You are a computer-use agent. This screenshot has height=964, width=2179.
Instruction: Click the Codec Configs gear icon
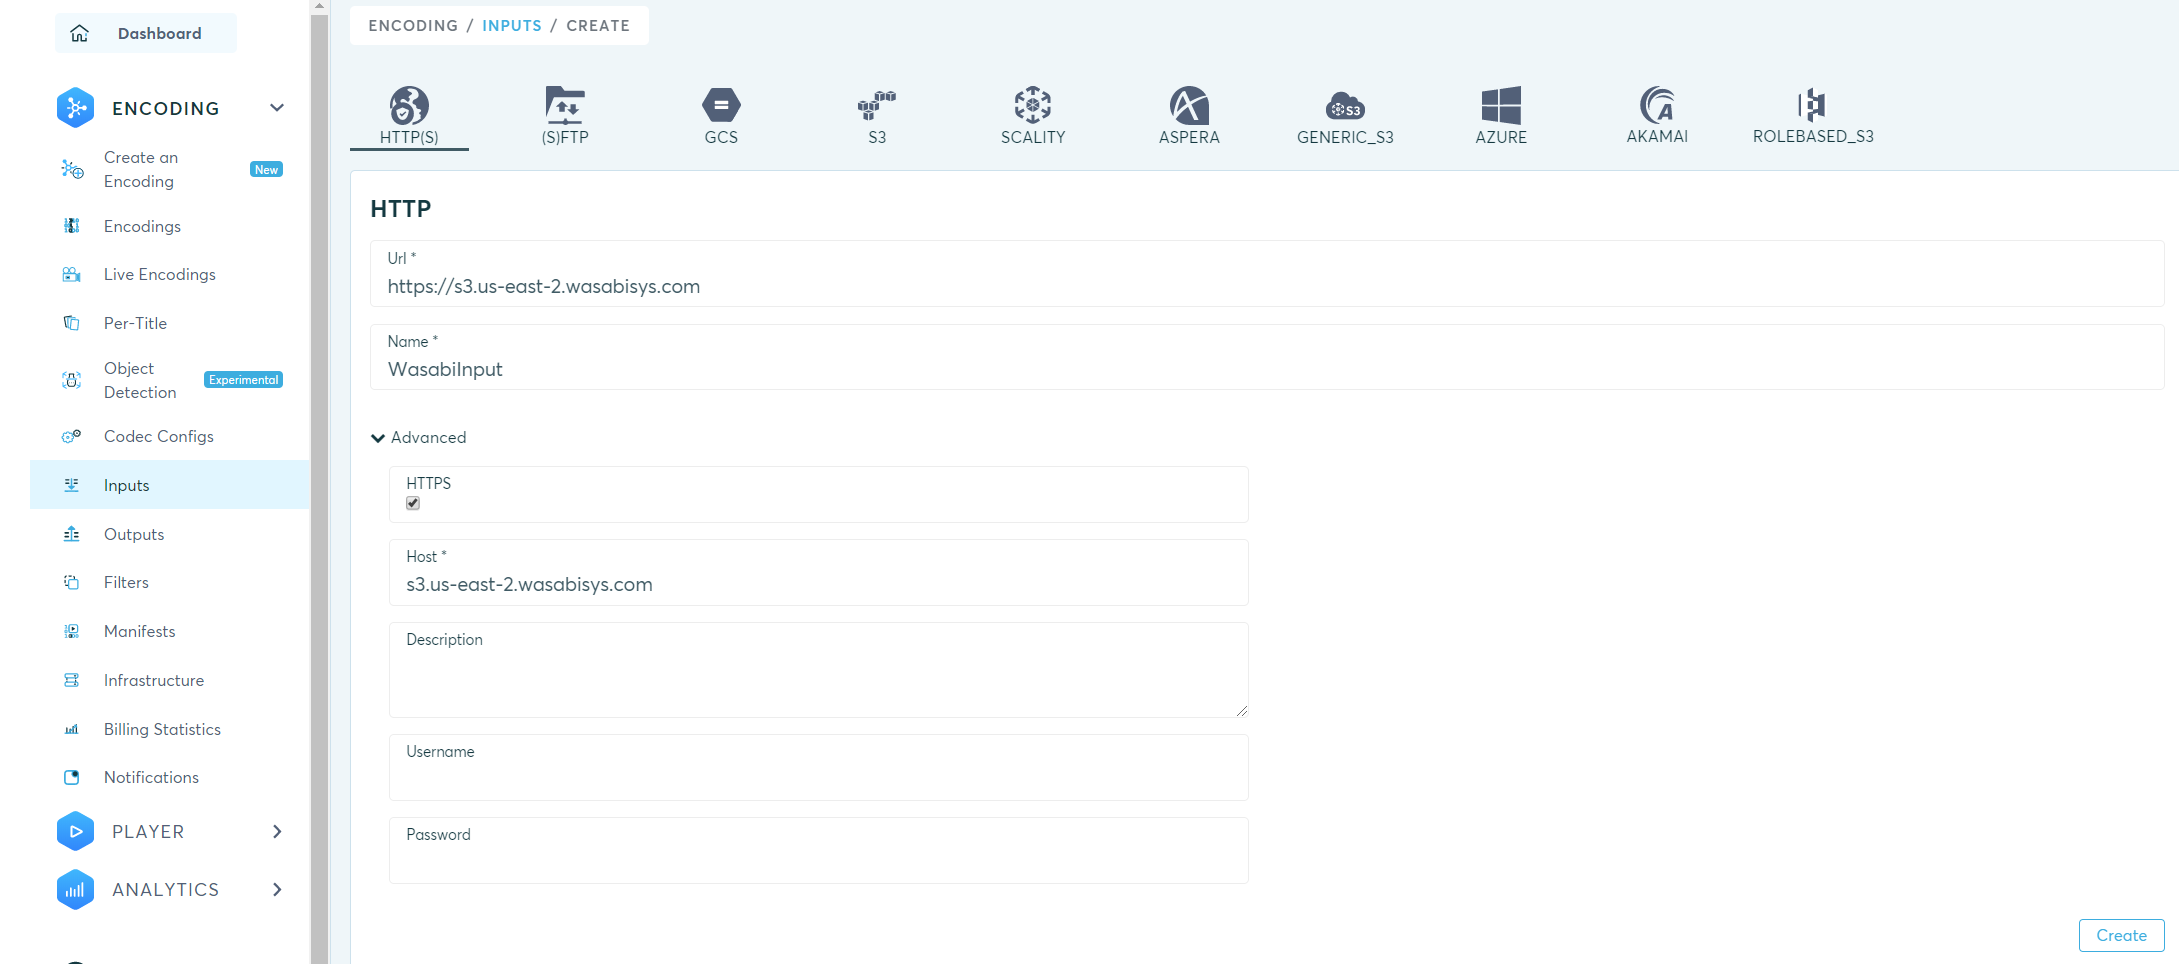pyautogui.click(x=72, y=436)
